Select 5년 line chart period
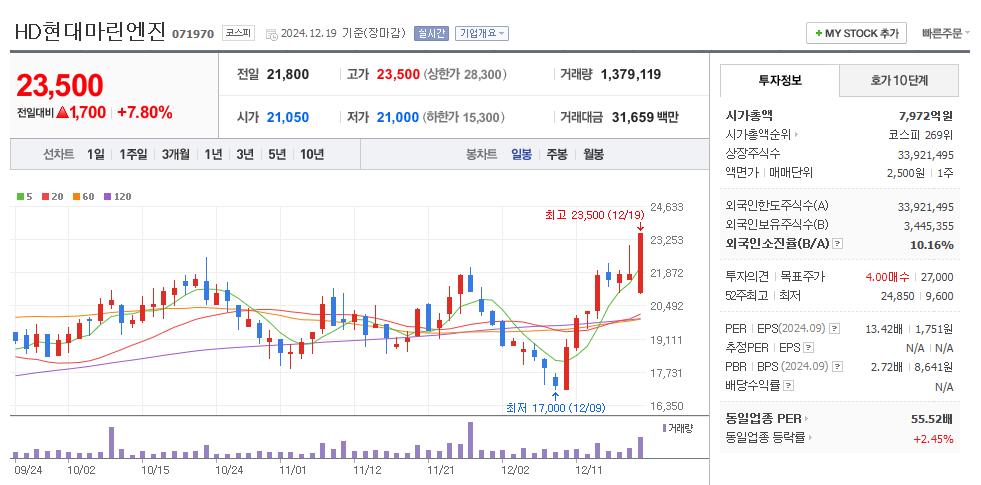Image resolution: width=981 pixels, height=485 pixels. (x=277, y=154)
